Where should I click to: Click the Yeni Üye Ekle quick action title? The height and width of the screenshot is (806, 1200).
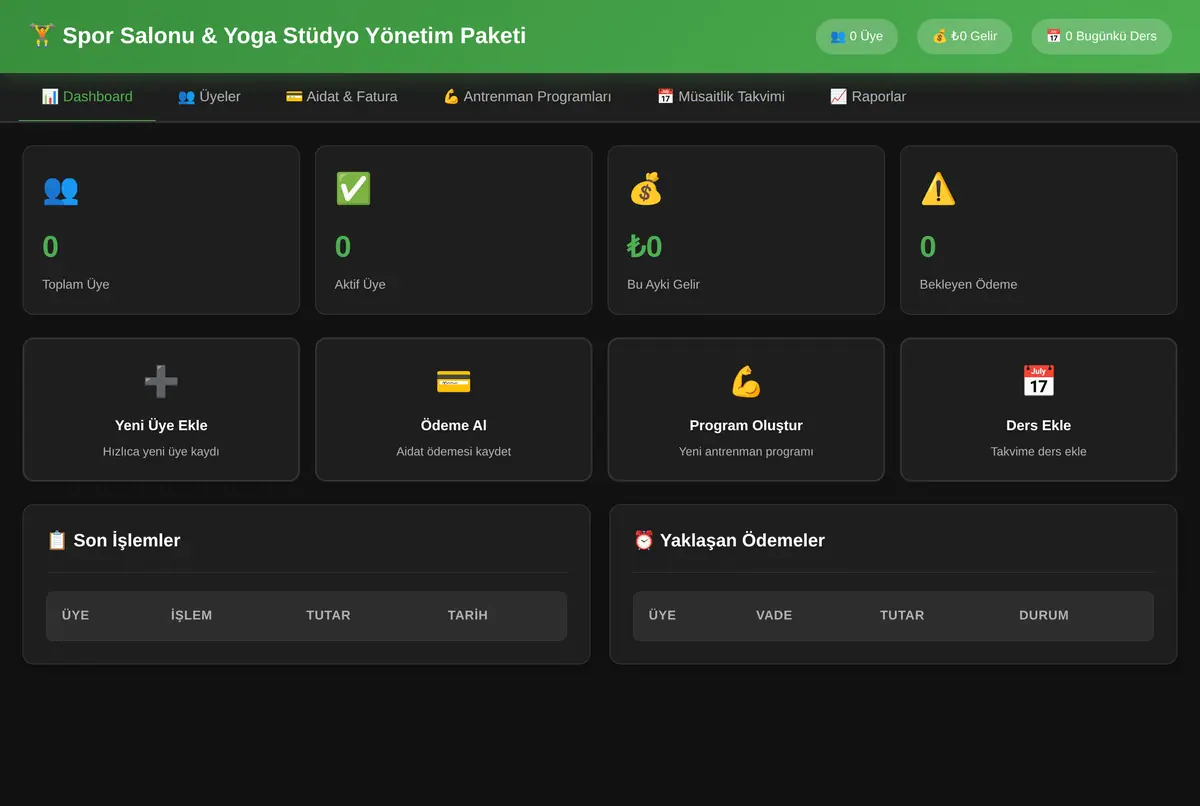coord(161,425)
